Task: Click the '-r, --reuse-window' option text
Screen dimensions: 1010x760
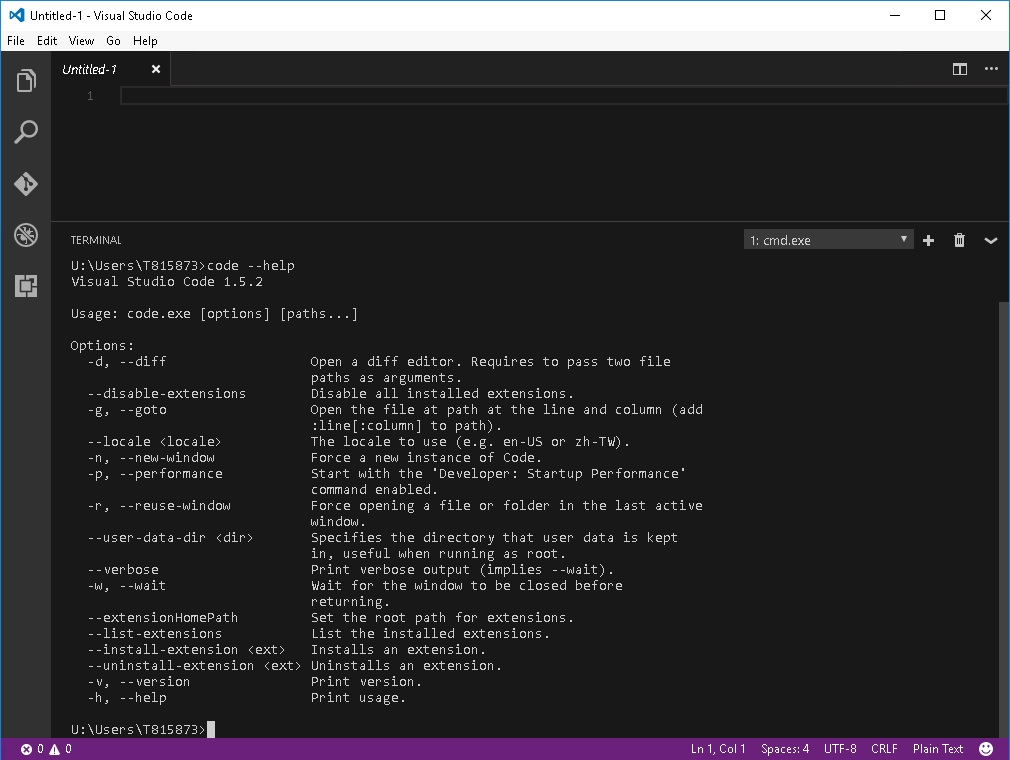Action: pyautogui.click(x=159, y=506)
